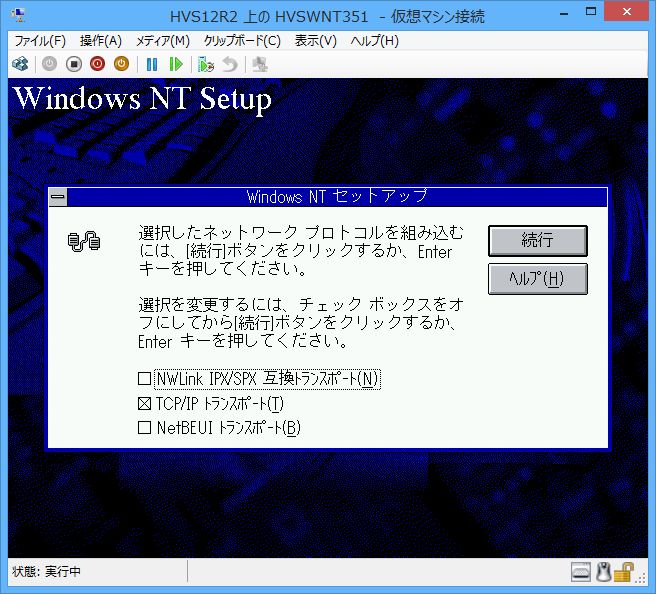Pause the virtual machine

coord(152,64)
